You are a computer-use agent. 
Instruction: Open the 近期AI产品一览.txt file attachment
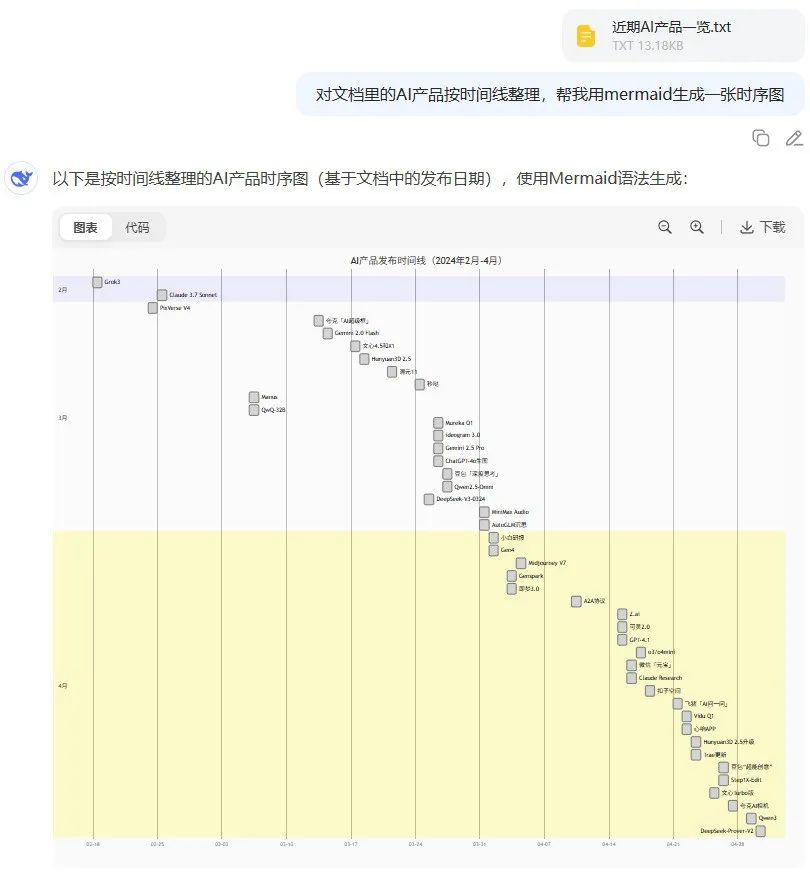point(683,36)
